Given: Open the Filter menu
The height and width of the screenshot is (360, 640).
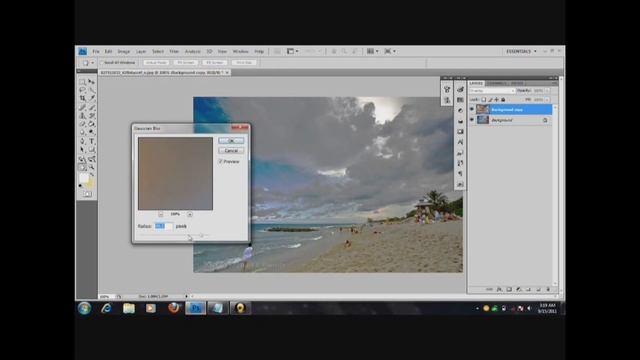Looking at the screenshot, I should point(174,51).
